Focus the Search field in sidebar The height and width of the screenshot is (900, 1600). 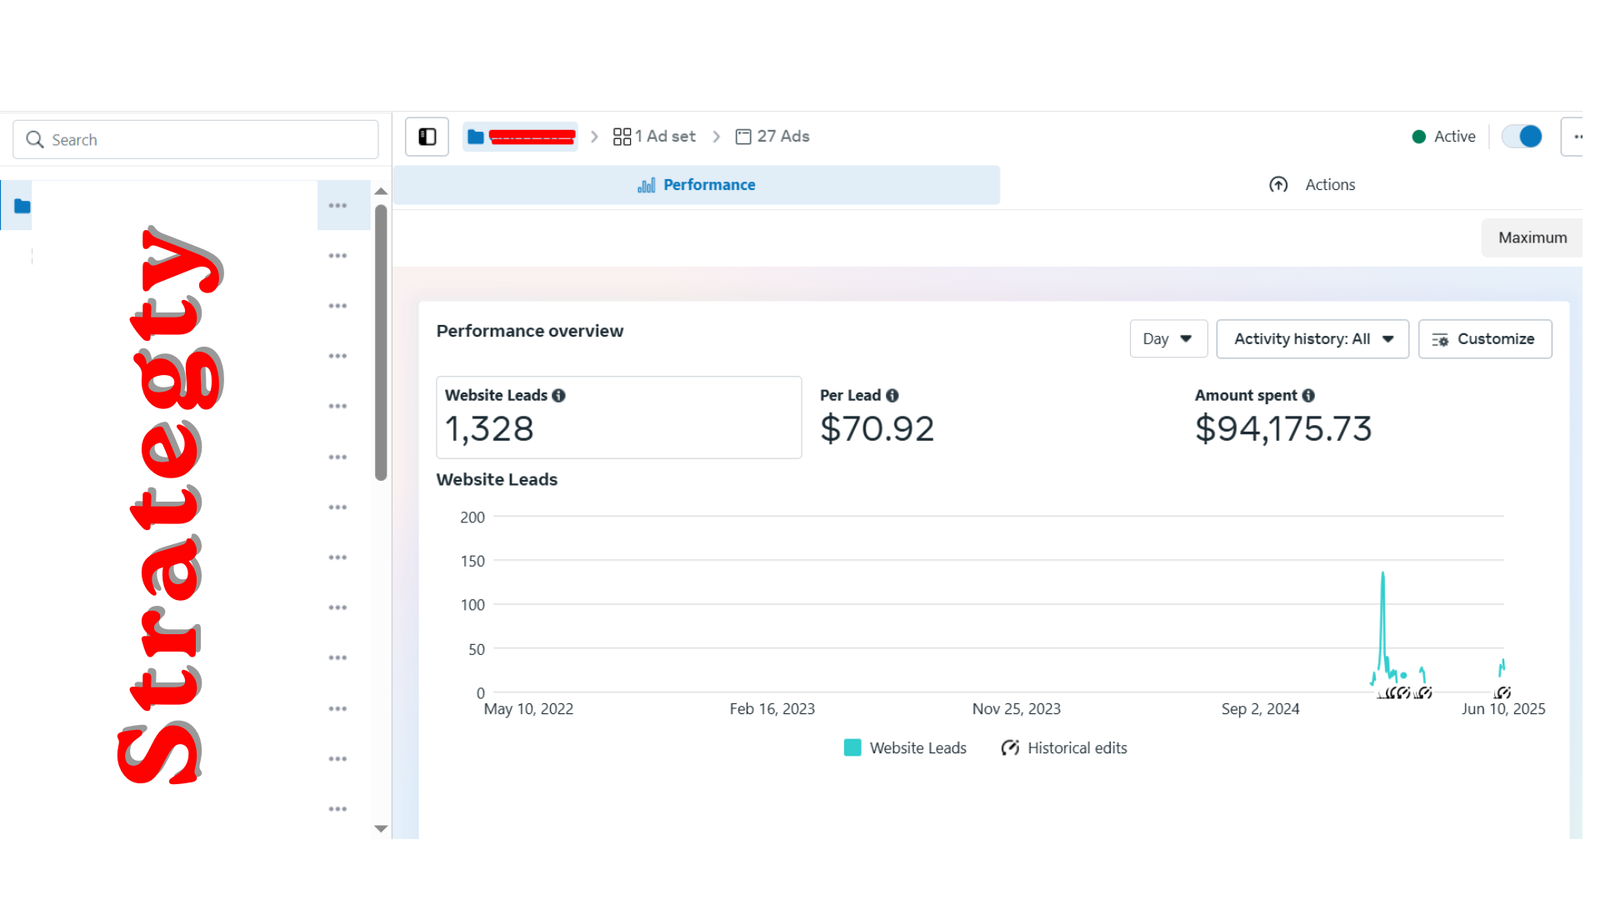point(196,140)
